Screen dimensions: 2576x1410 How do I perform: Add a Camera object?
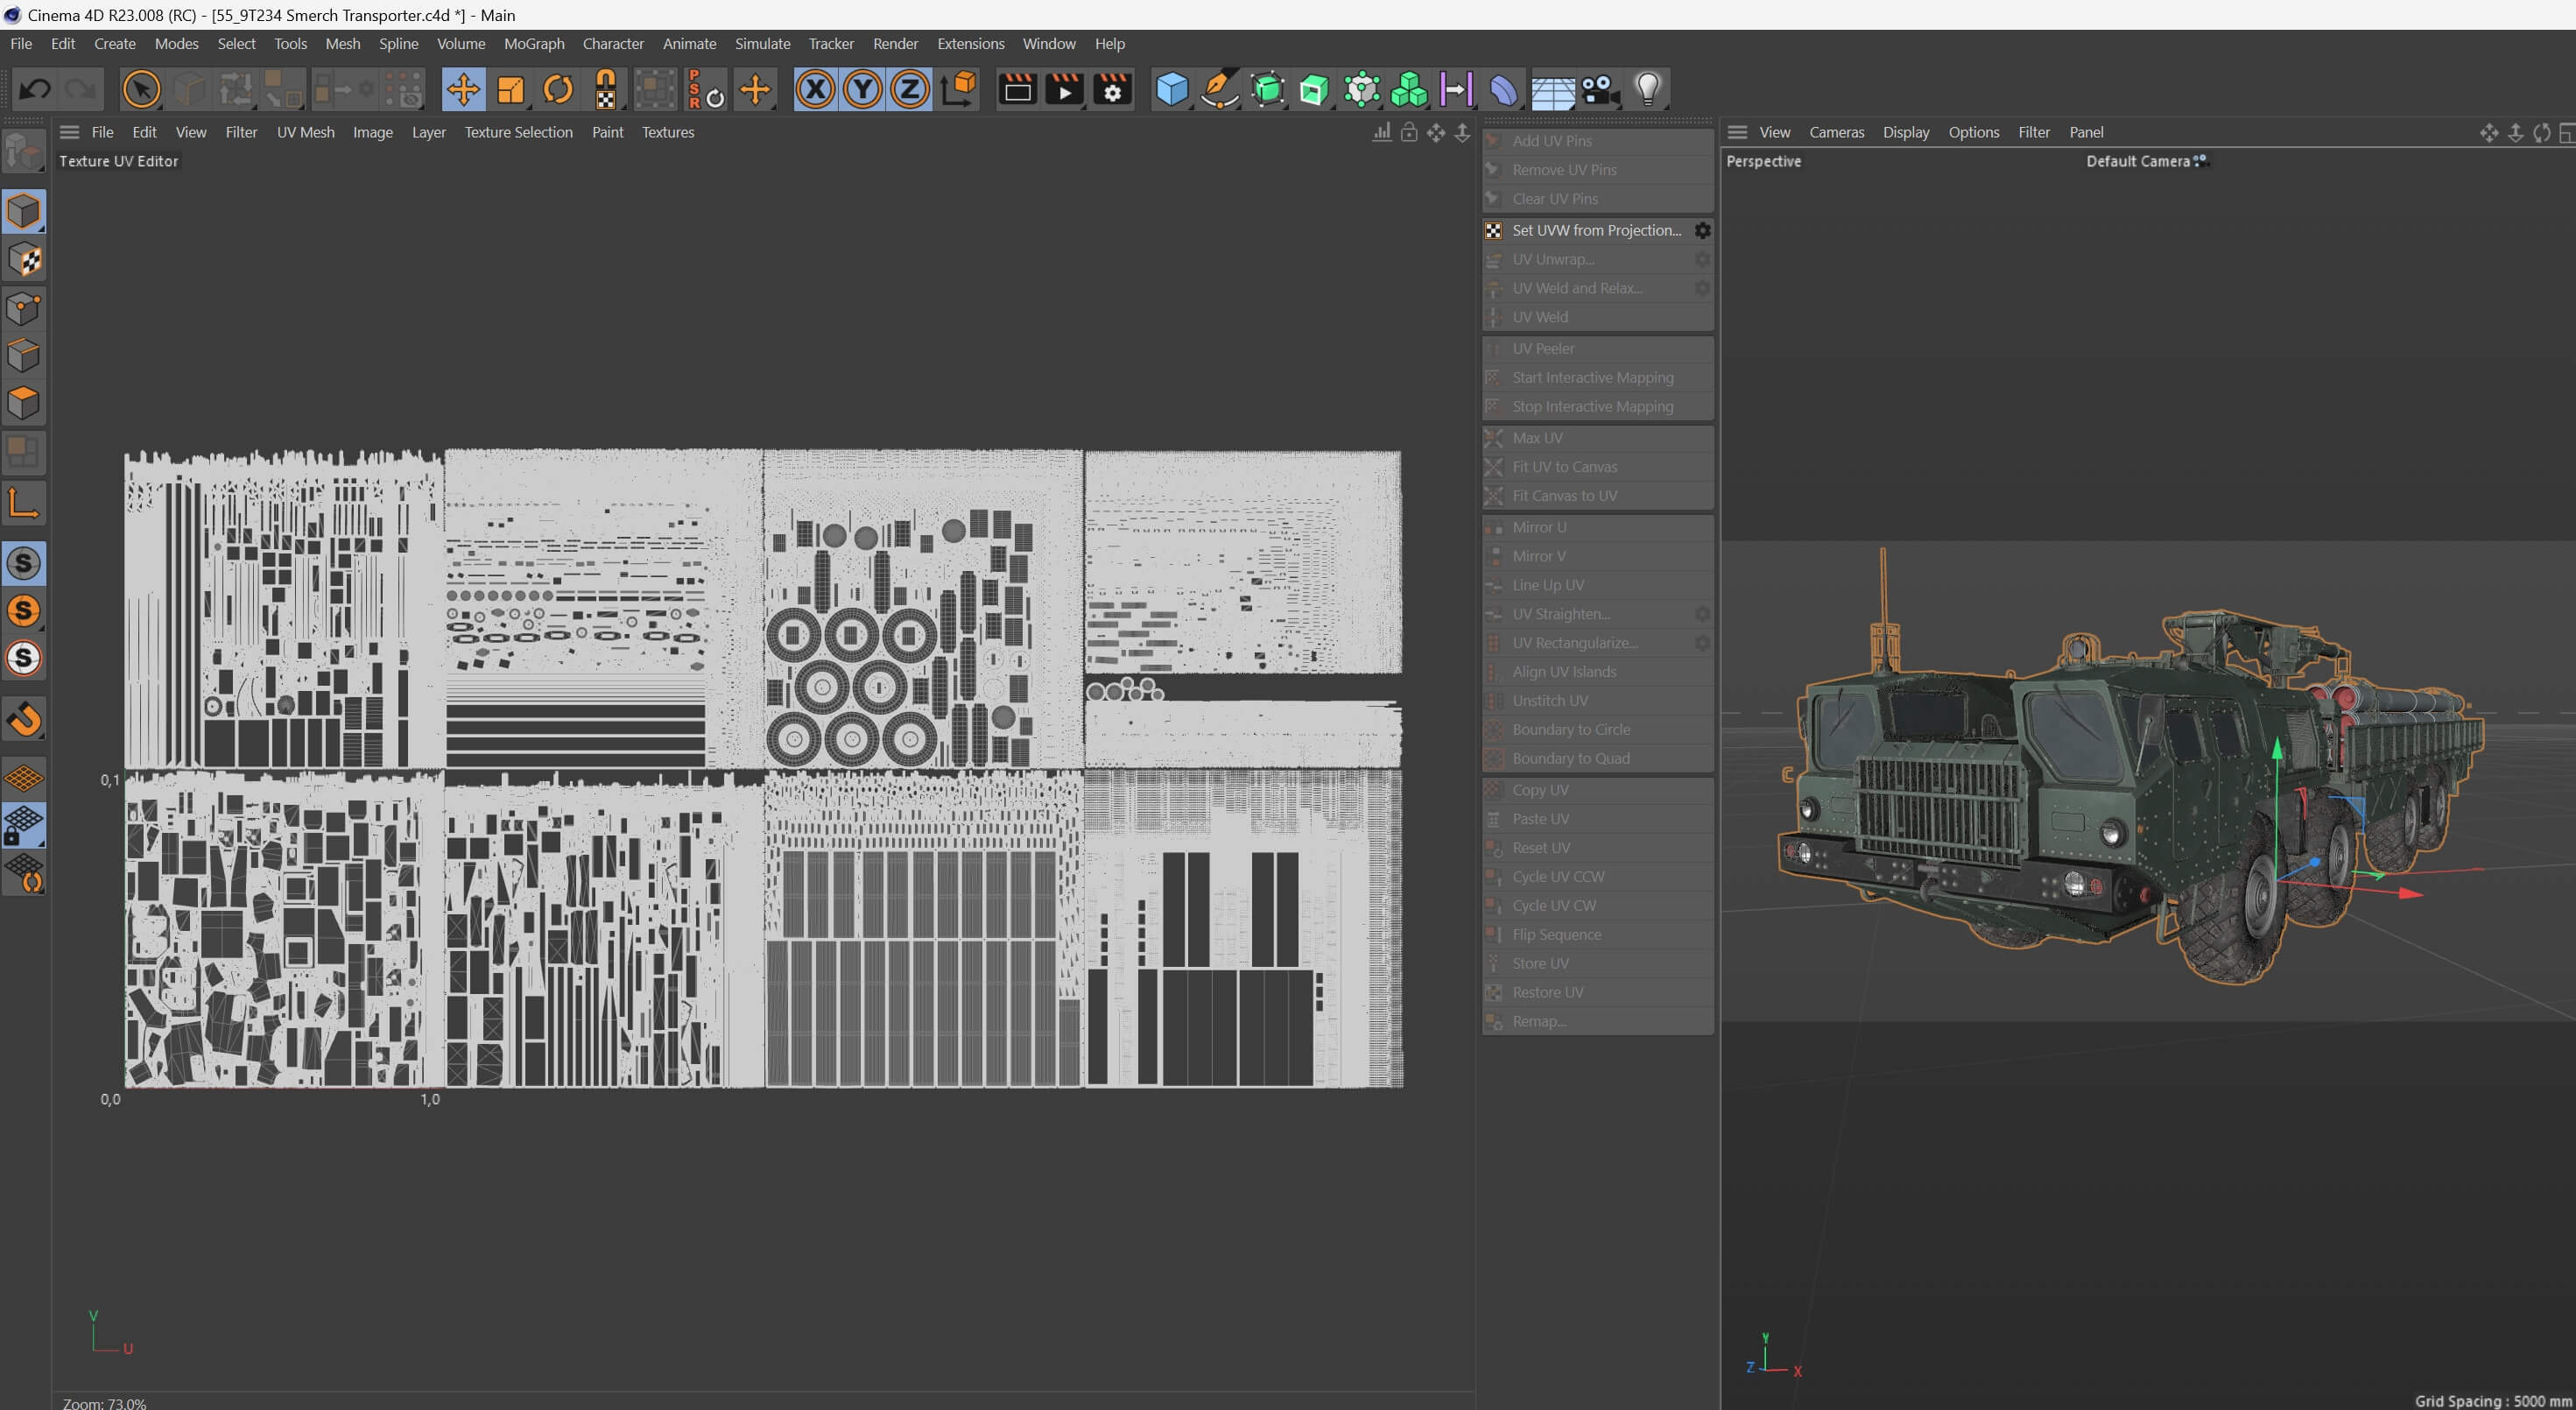pyautogui.click(x=1599, y=90)
